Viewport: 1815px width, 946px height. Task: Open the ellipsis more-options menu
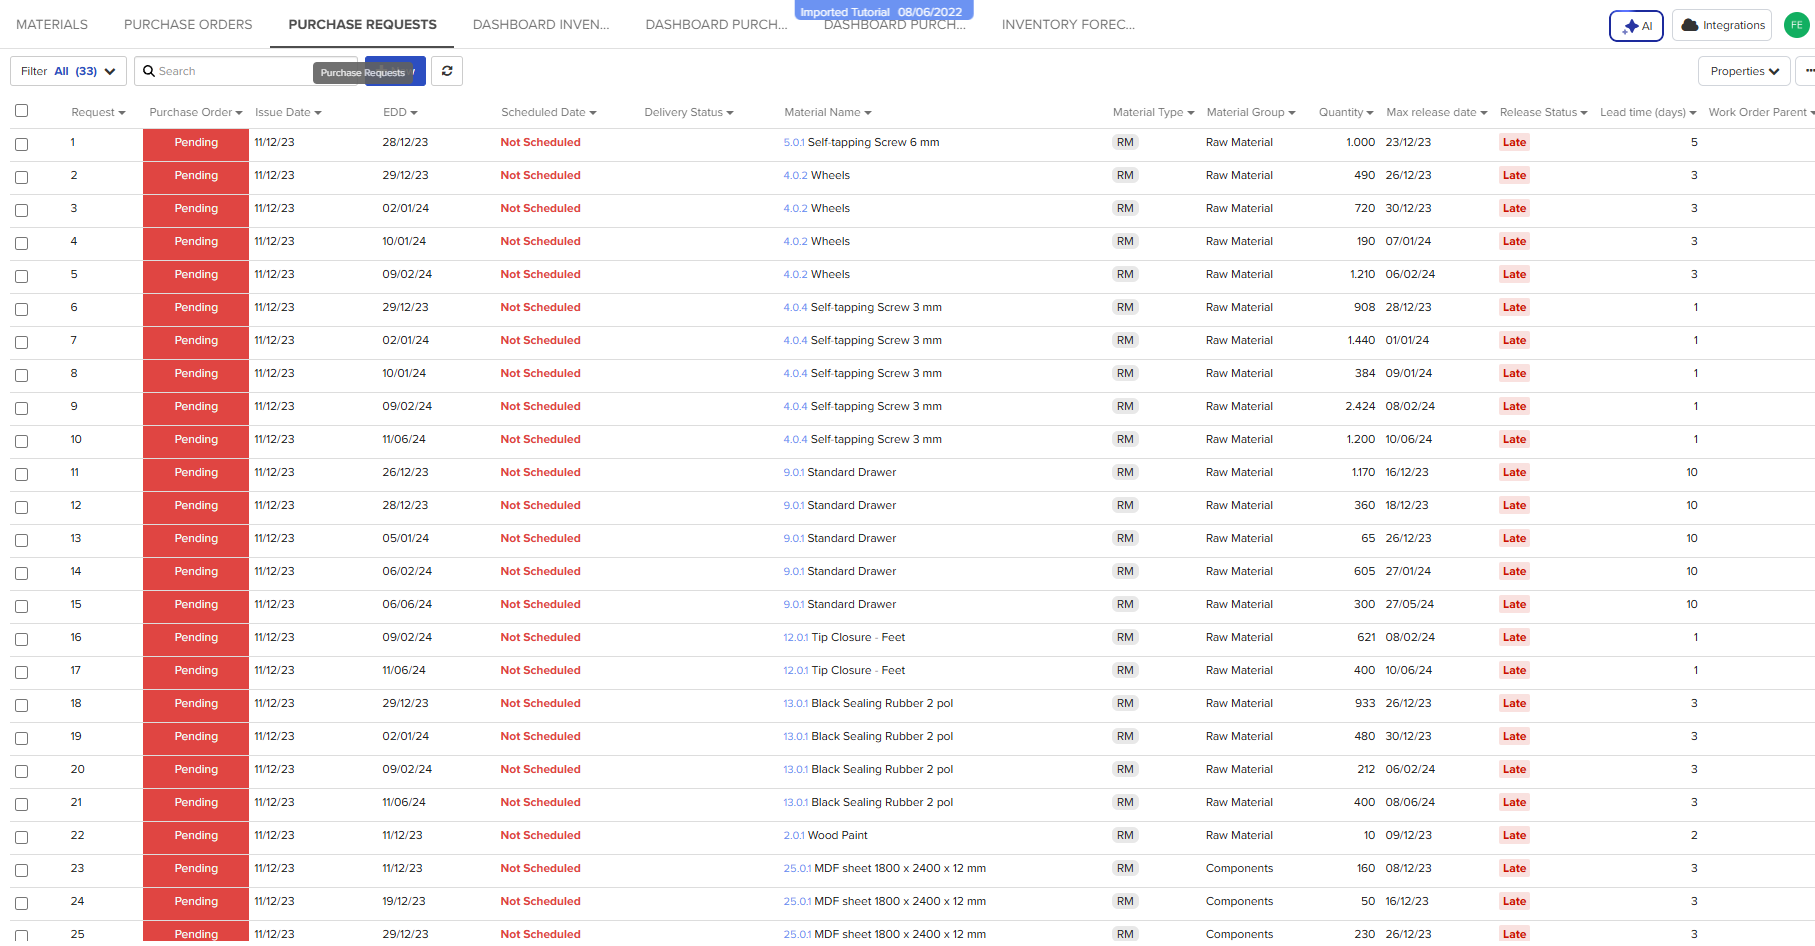1807,71
